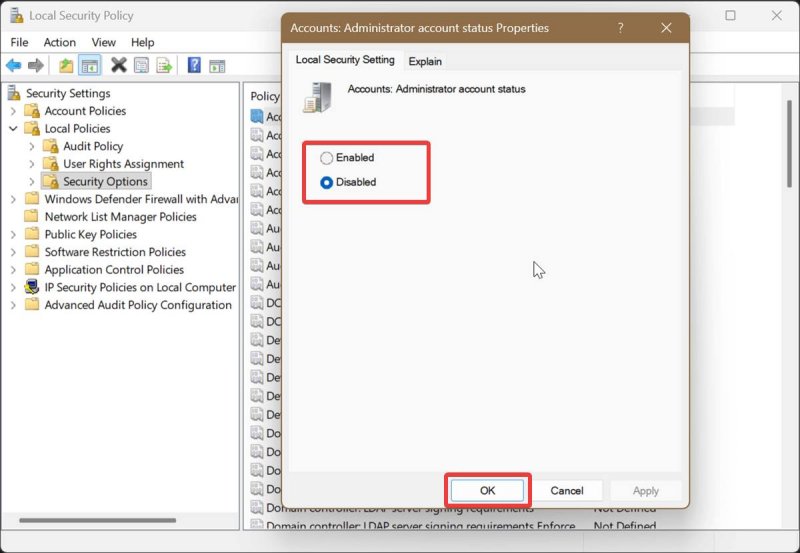Select Security Settings tree root label
This screenshot has width=800, height=553.
(x=68, y=93)
